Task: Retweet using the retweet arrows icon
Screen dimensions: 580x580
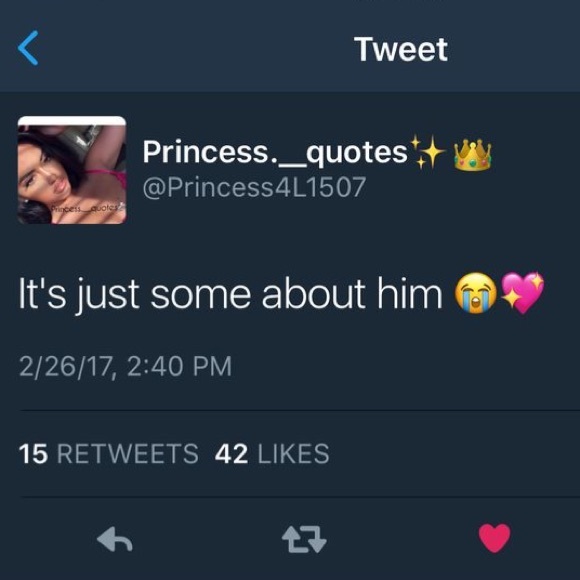Action: 304,539
